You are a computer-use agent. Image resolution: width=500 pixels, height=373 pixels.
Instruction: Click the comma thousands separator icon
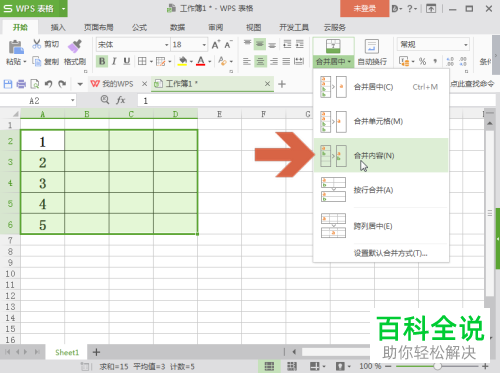click(x=435, y=61)
